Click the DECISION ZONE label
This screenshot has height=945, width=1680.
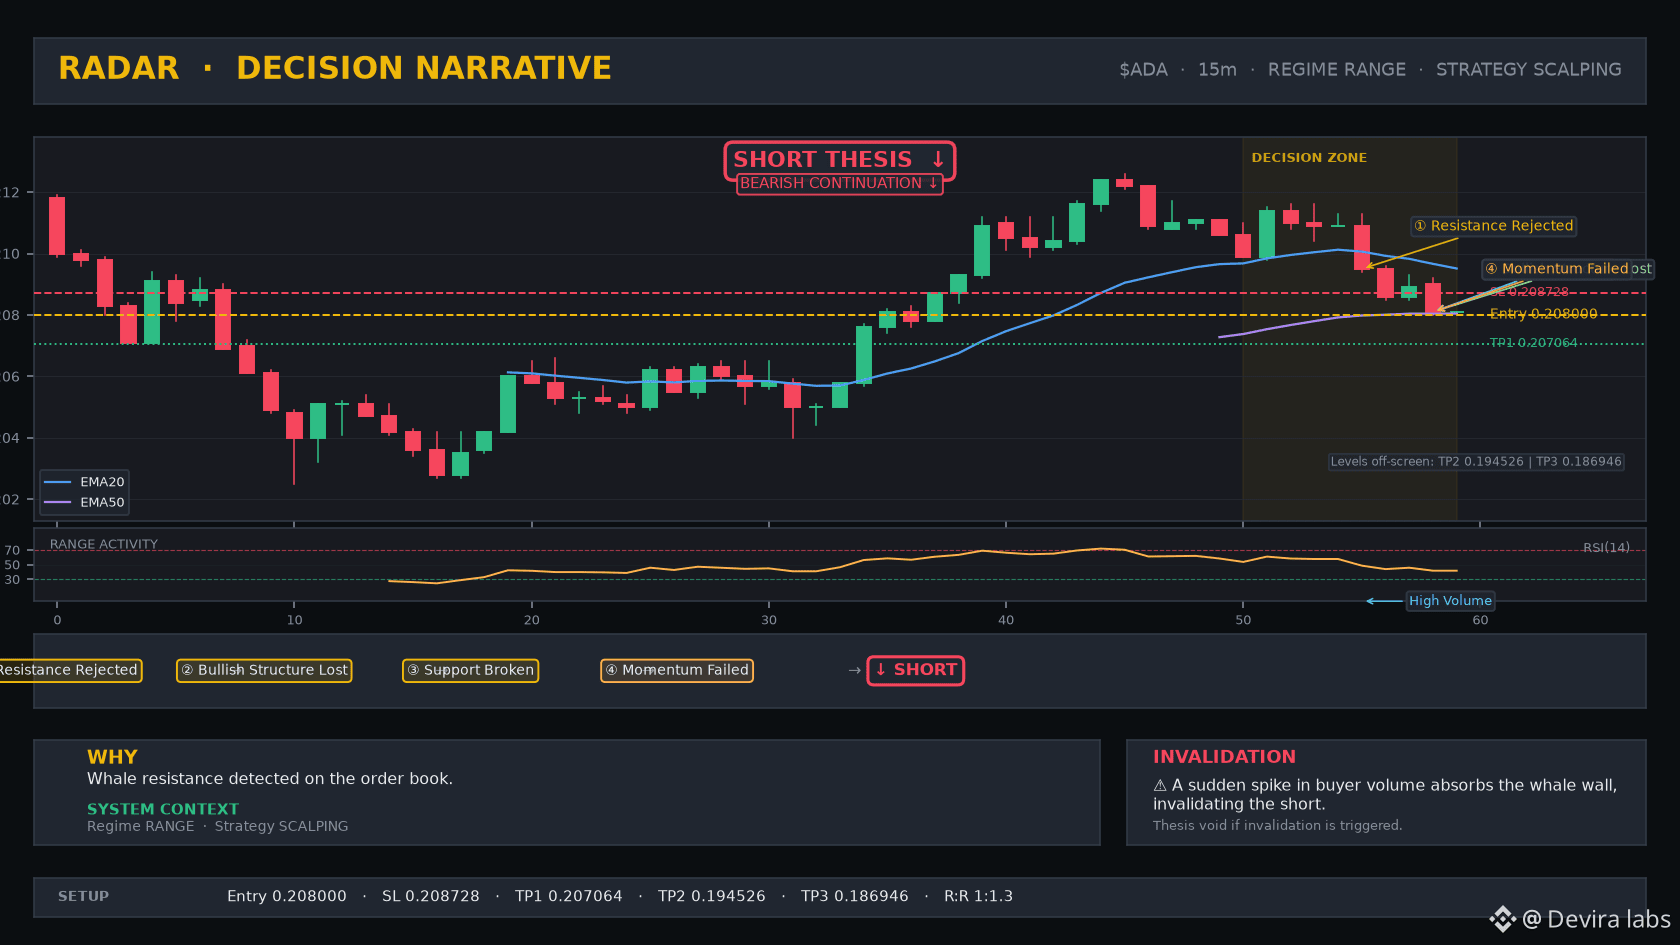click(1309, 158)
